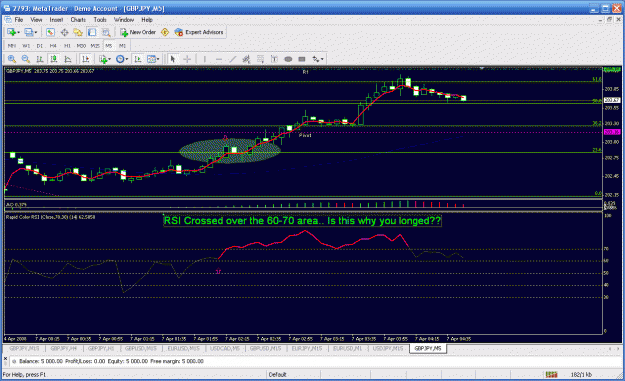Show the Data Window crosshair icon
The width and height of the screenshot is (625, 381).
tap(64, 32)
